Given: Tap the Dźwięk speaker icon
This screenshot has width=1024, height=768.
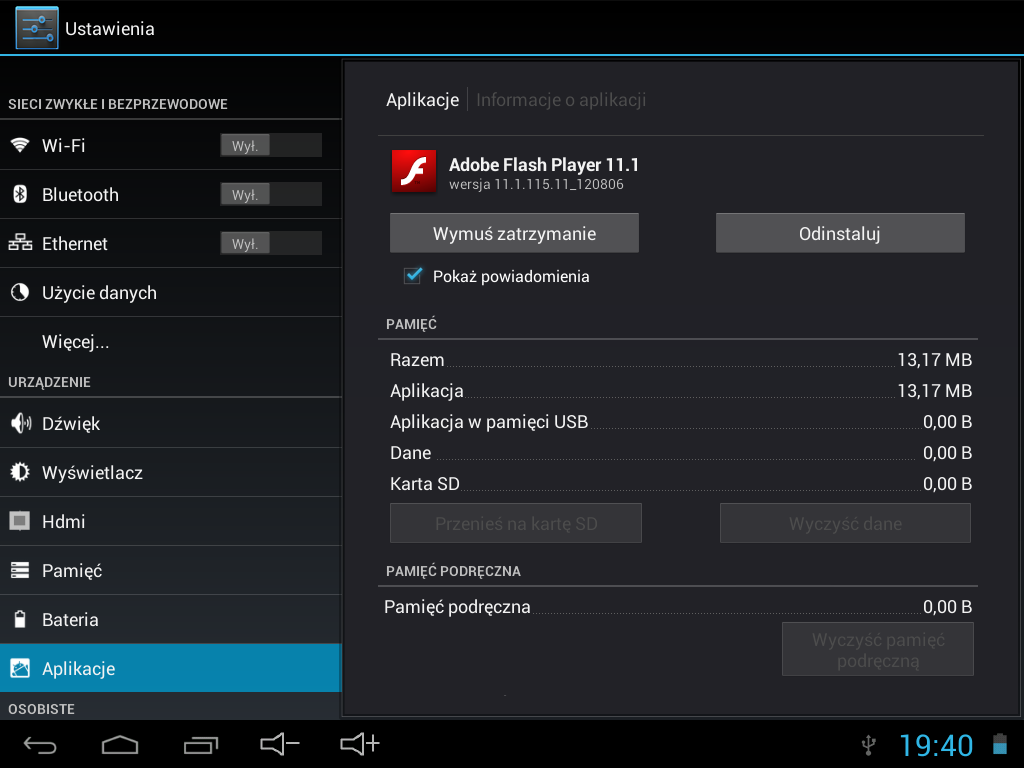Looking at the screenshot, I should tap(20, 423).
